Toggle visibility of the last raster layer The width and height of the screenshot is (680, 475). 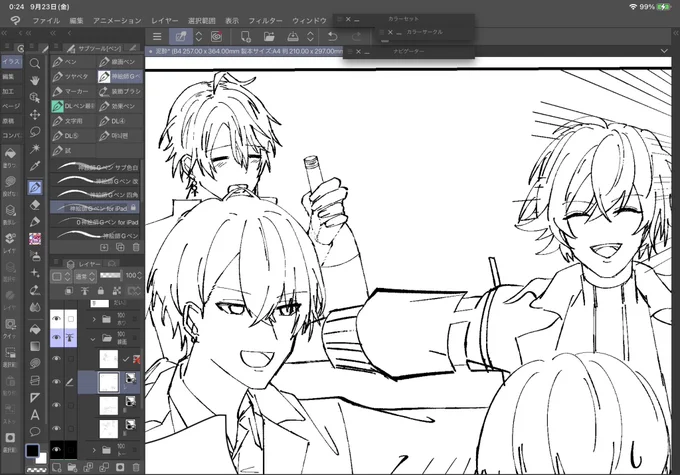[56, 428]
